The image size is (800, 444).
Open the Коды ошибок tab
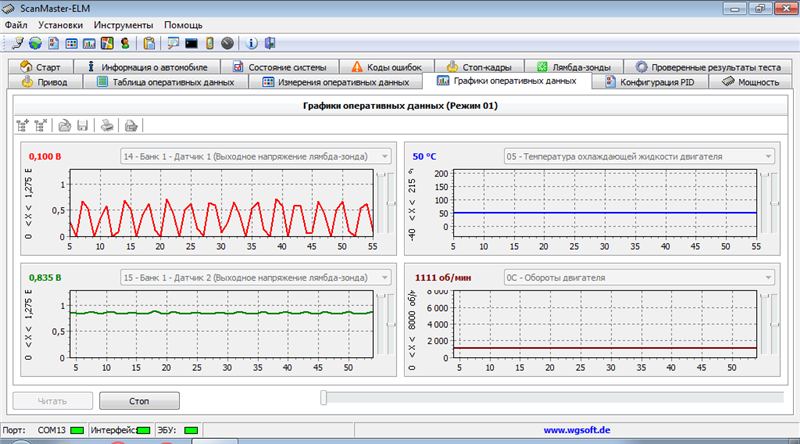[387, 67]
